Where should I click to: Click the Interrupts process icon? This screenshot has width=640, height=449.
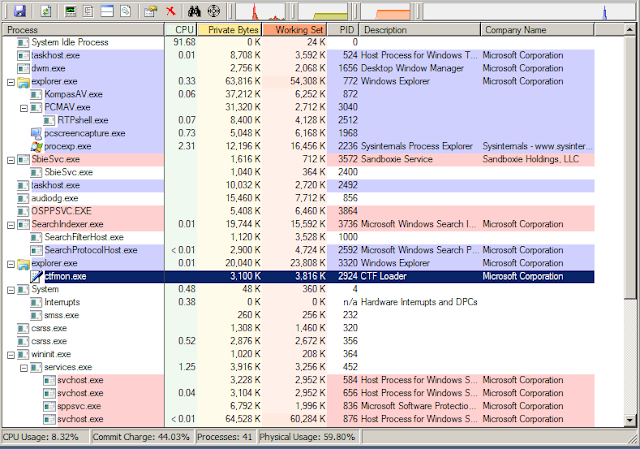click(x=36, y=302)
